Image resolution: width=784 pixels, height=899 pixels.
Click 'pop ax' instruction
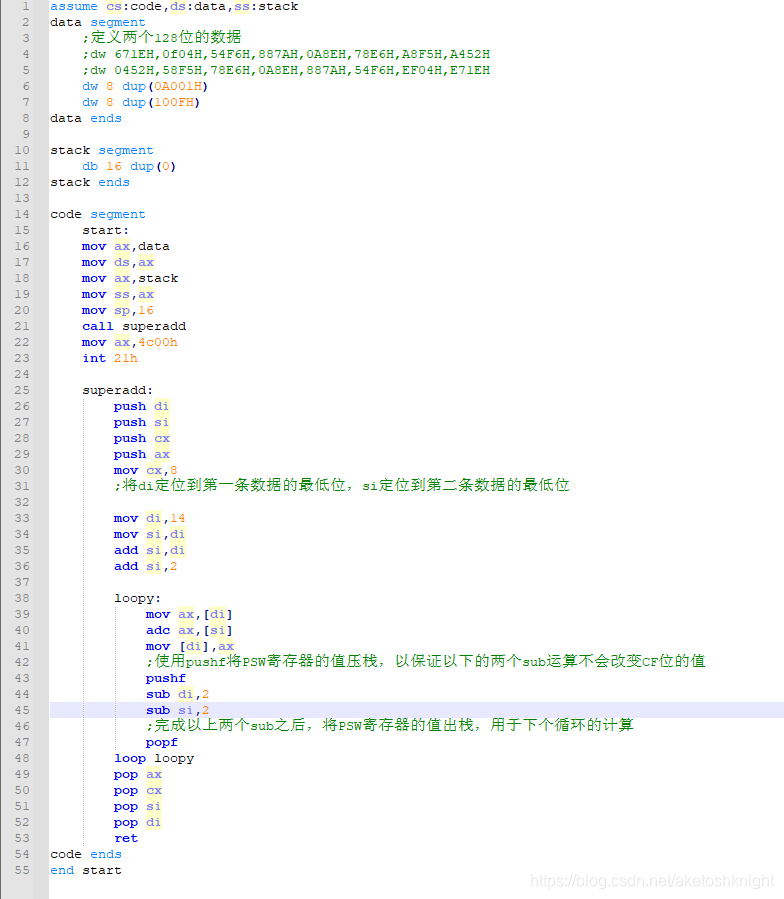coord(138,775)
